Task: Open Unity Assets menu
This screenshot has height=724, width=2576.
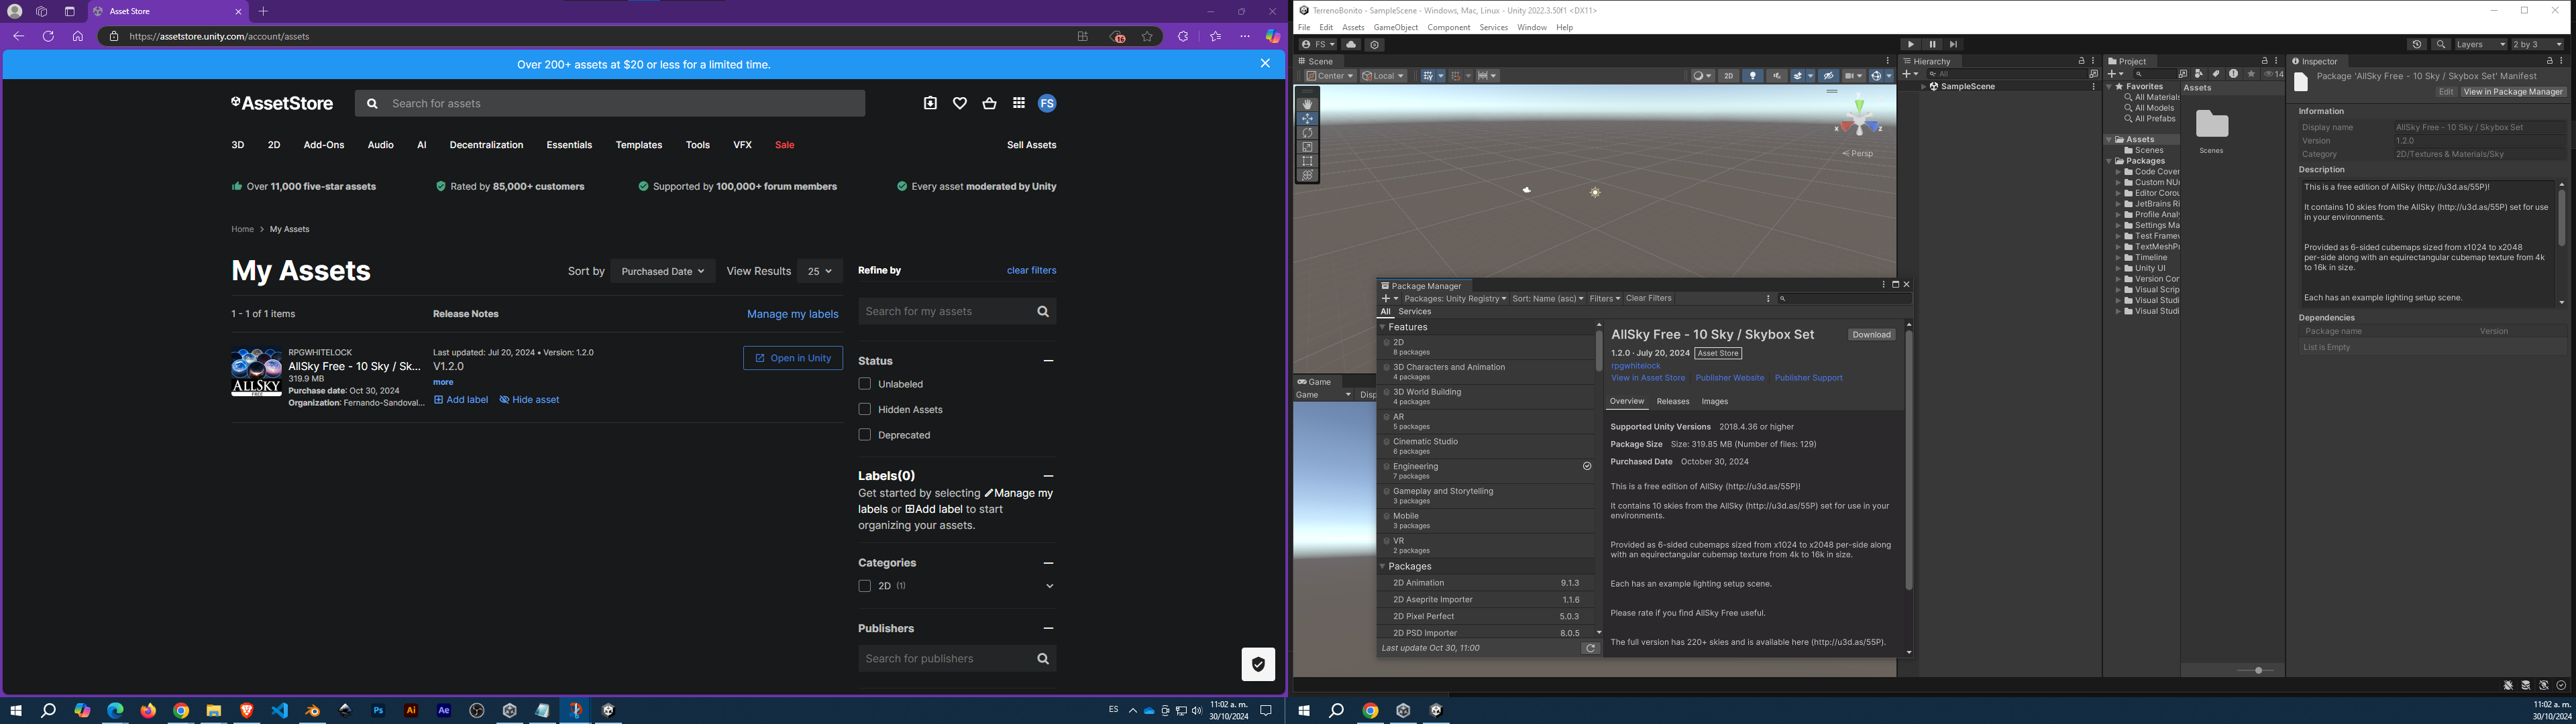Action: 1353,28
